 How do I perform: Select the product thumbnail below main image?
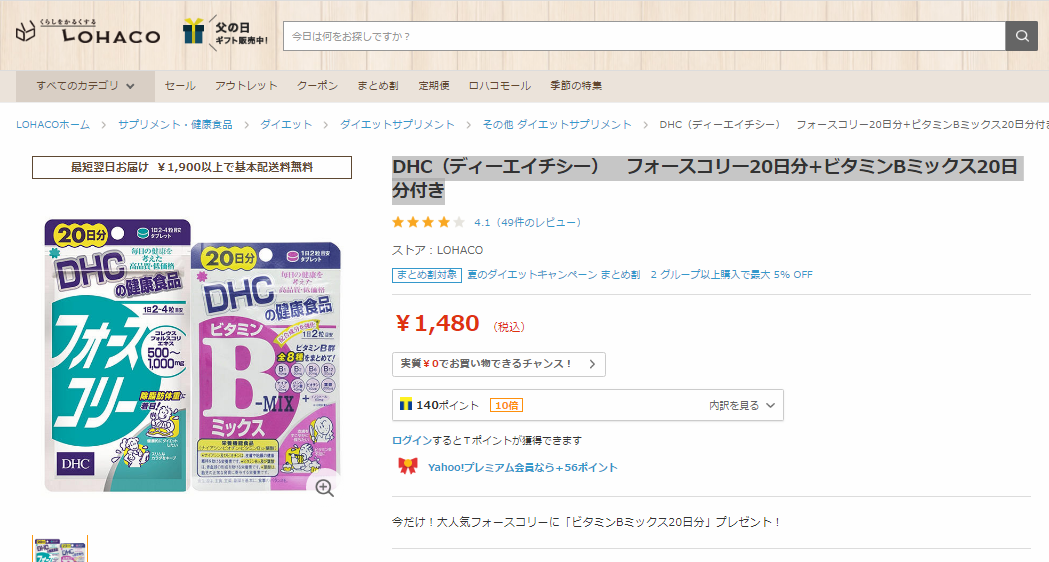60,549
